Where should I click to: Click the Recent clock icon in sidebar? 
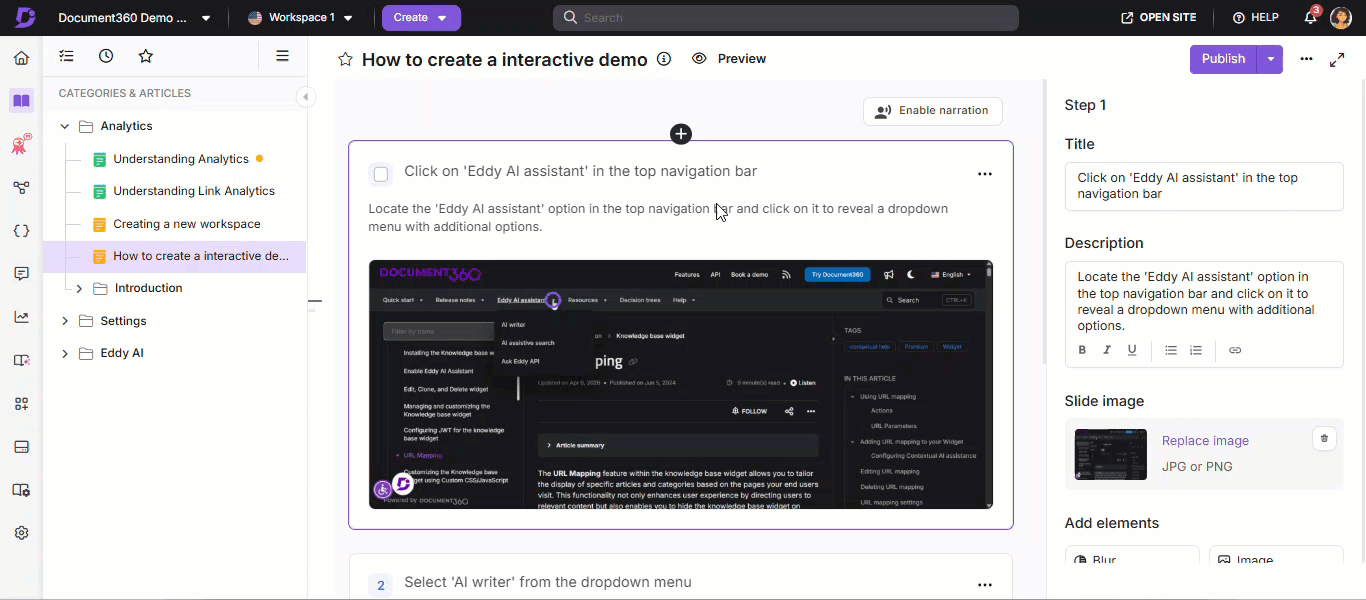tap(106, 56)
